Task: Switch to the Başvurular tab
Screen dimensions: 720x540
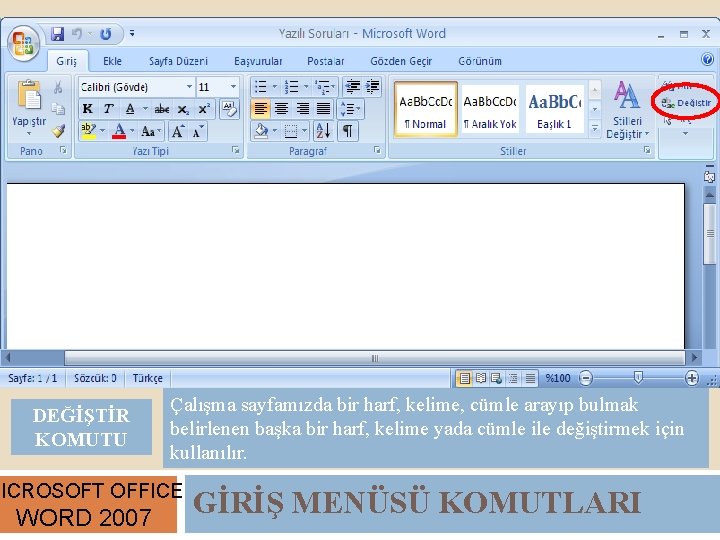Action: point(258,61)
